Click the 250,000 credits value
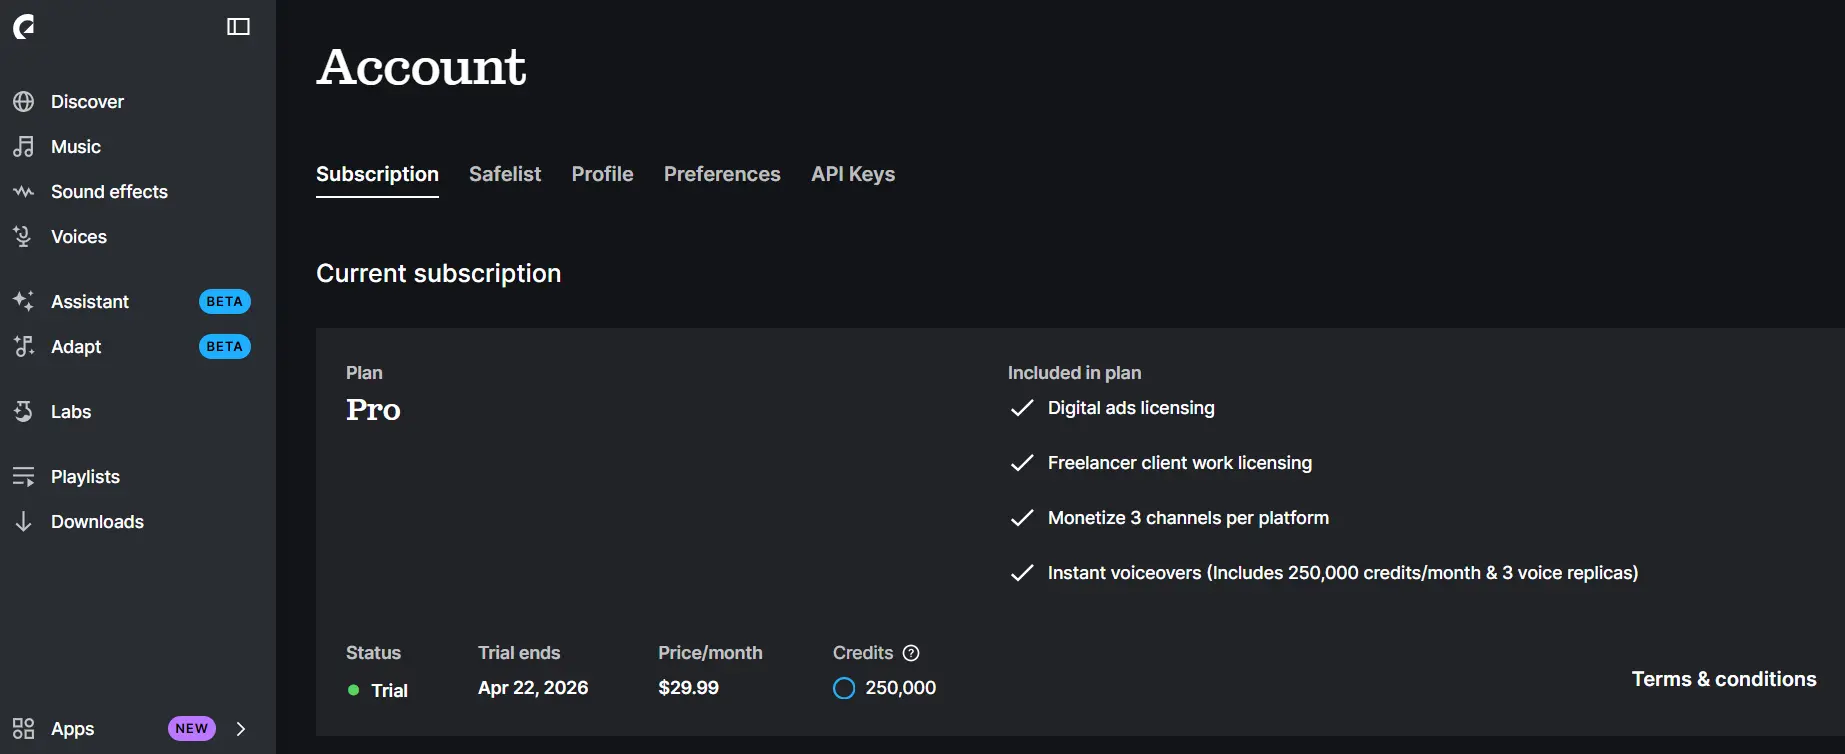Screen dimensions: 1845x754 [901, 688]
